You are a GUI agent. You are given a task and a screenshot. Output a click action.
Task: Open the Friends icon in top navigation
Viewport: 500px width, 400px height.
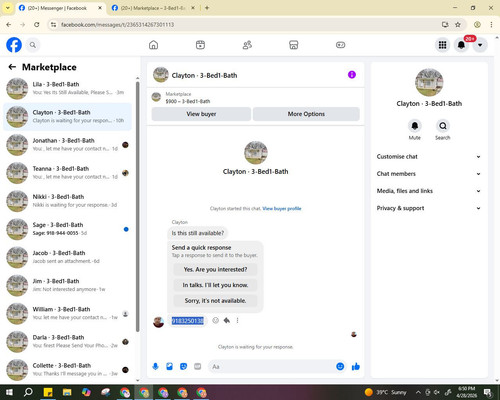coord(247,45)
